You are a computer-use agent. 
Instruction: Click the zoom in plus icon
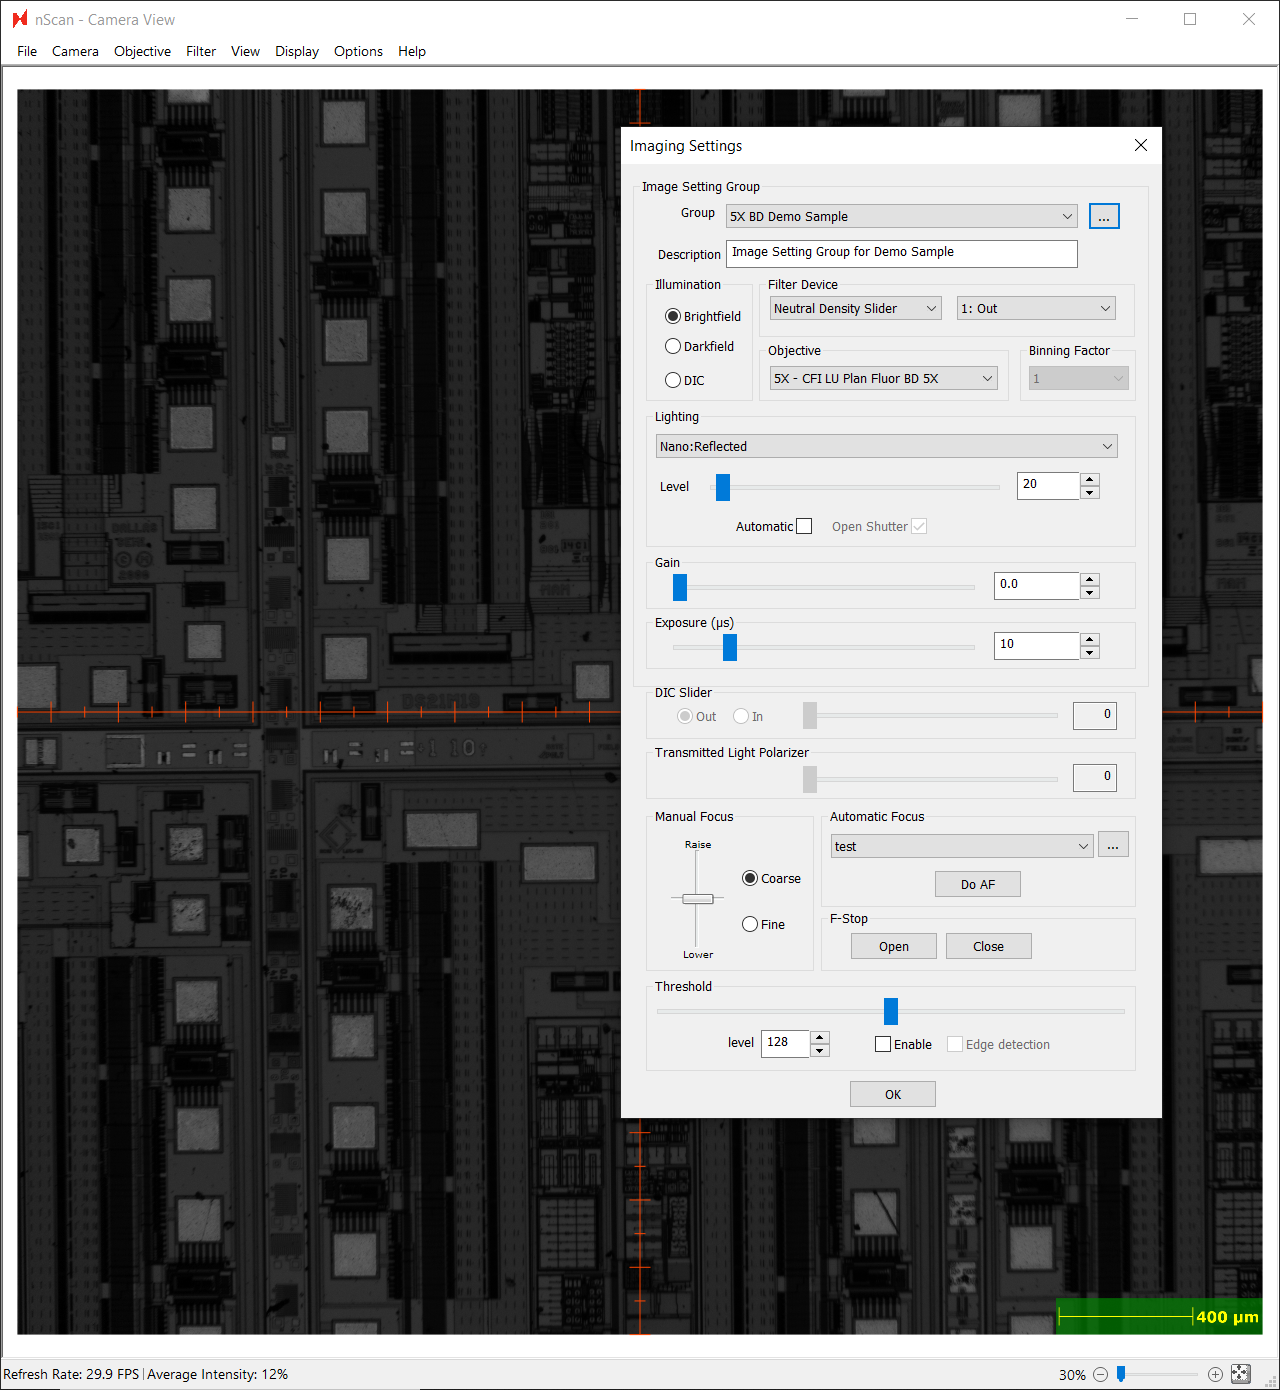(1215, 1374)
